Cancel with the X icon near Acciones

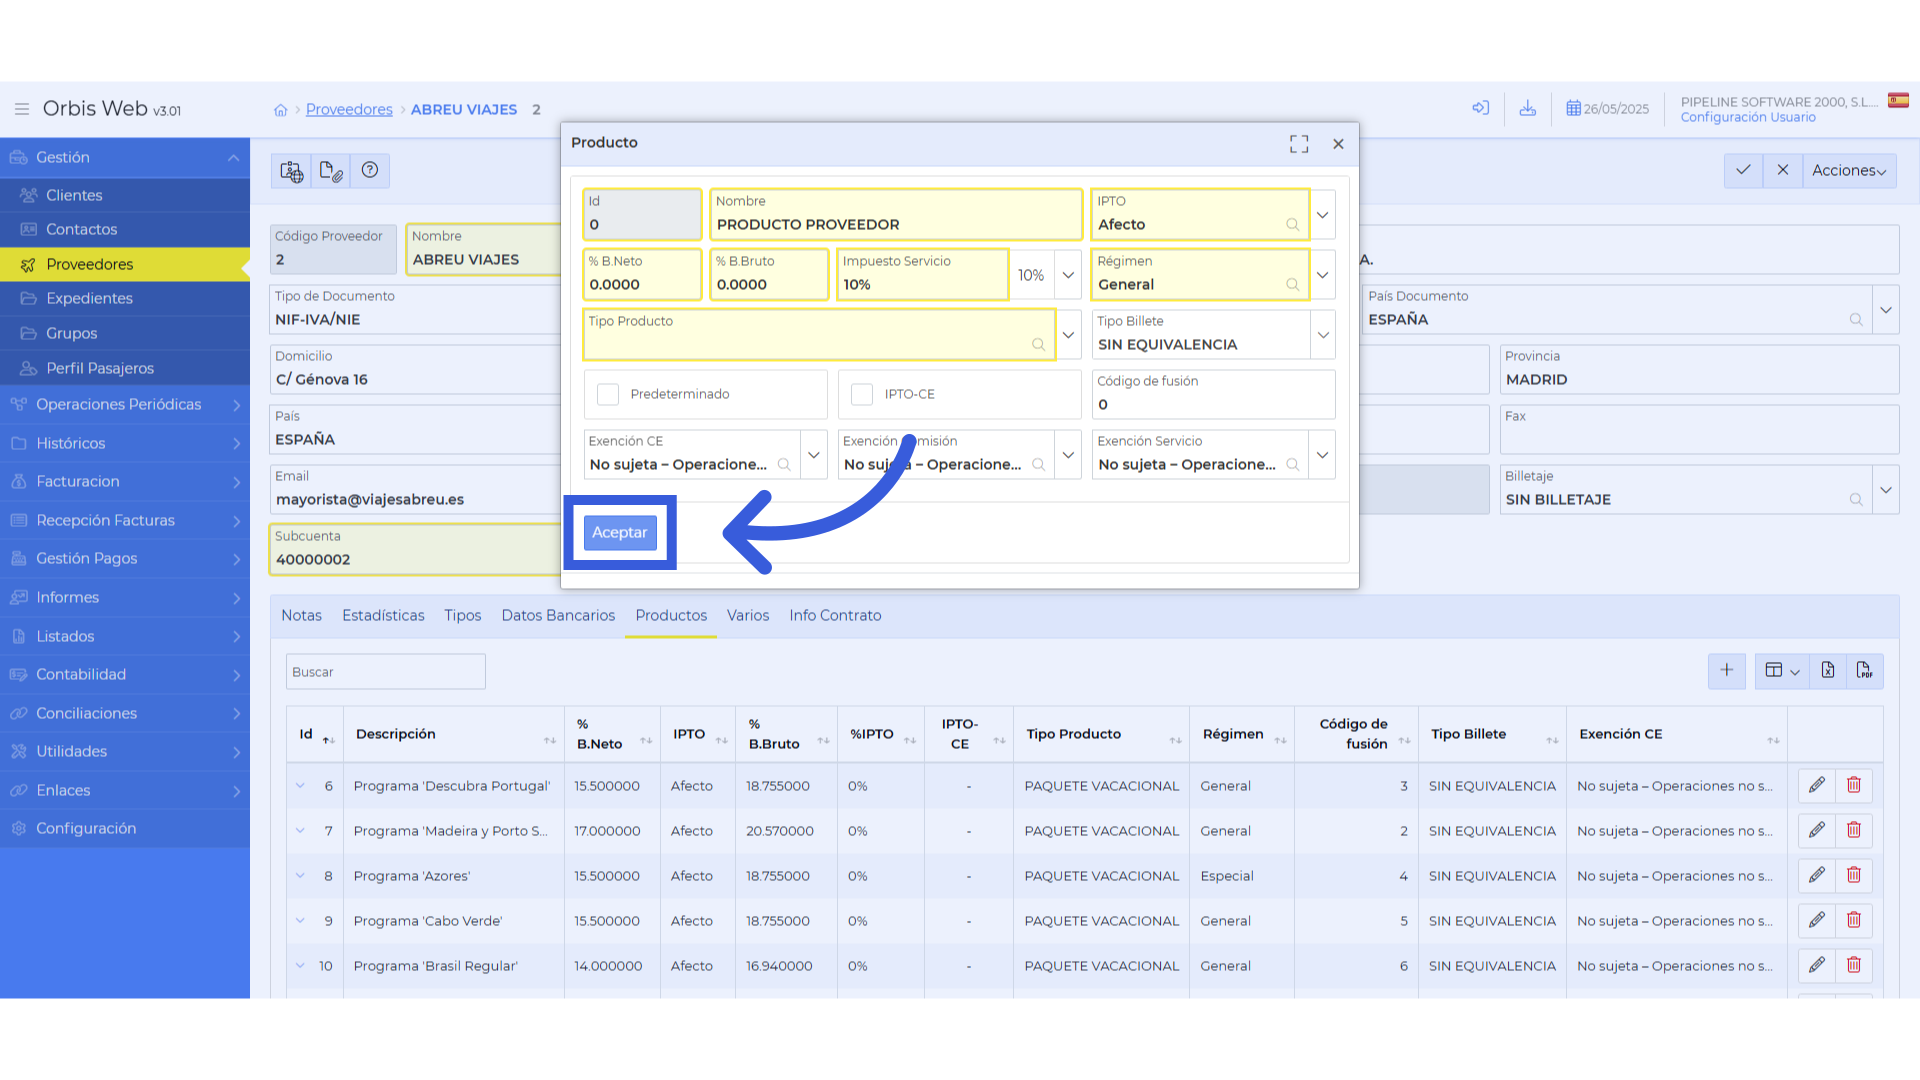(x=1783, y=170)
